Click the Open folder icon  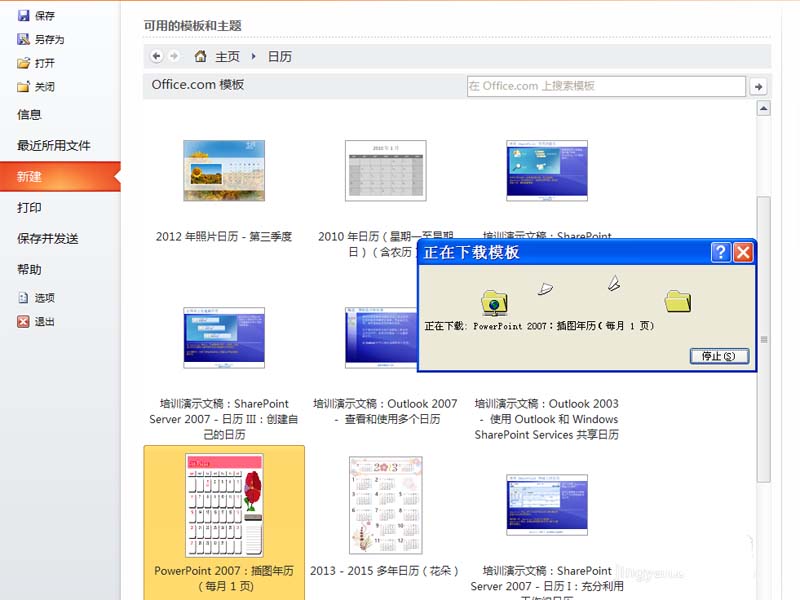click(23, 63)
